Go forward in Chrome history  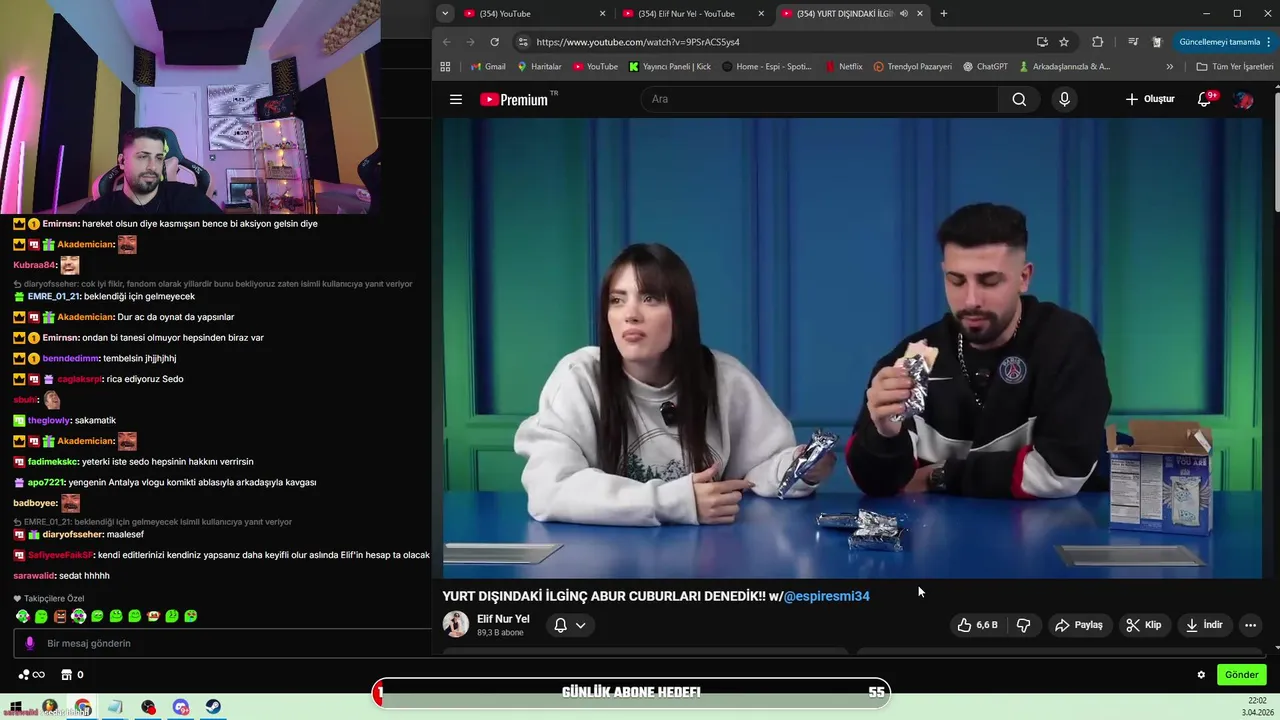(x=470, y=42)
